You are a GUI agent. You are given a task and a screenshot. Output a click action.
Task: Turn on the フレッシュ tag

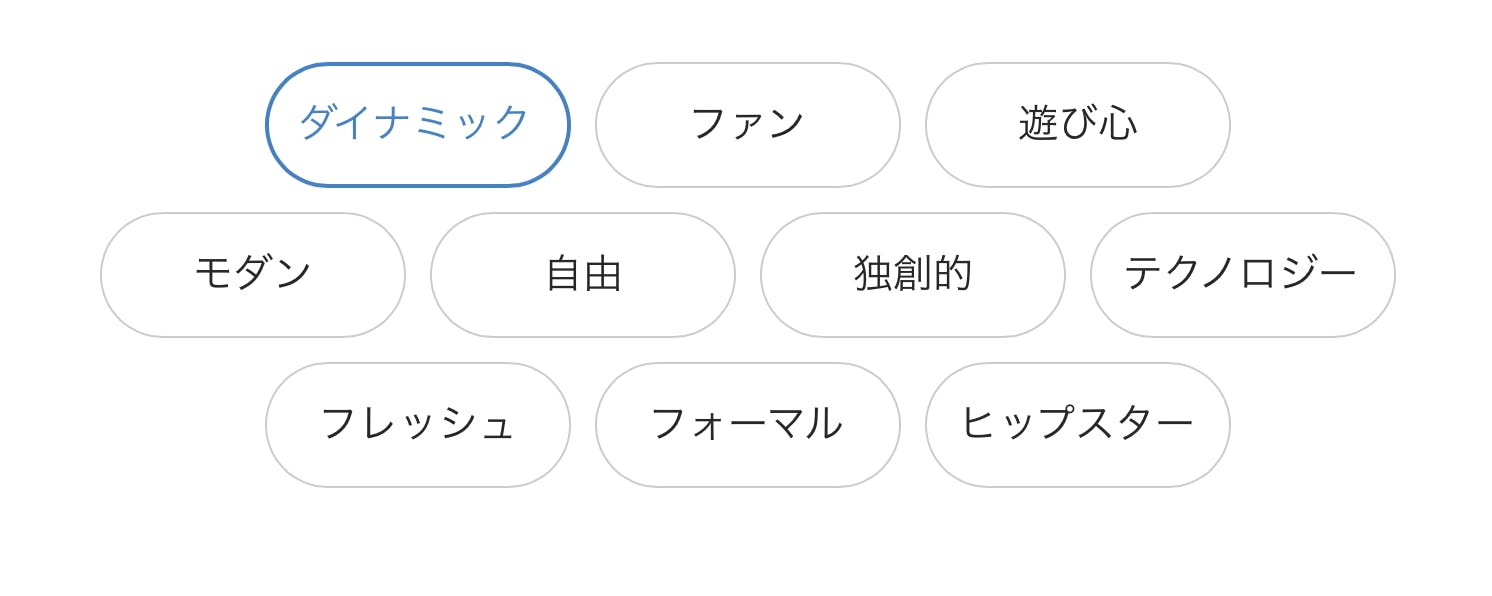click(417, 424)
